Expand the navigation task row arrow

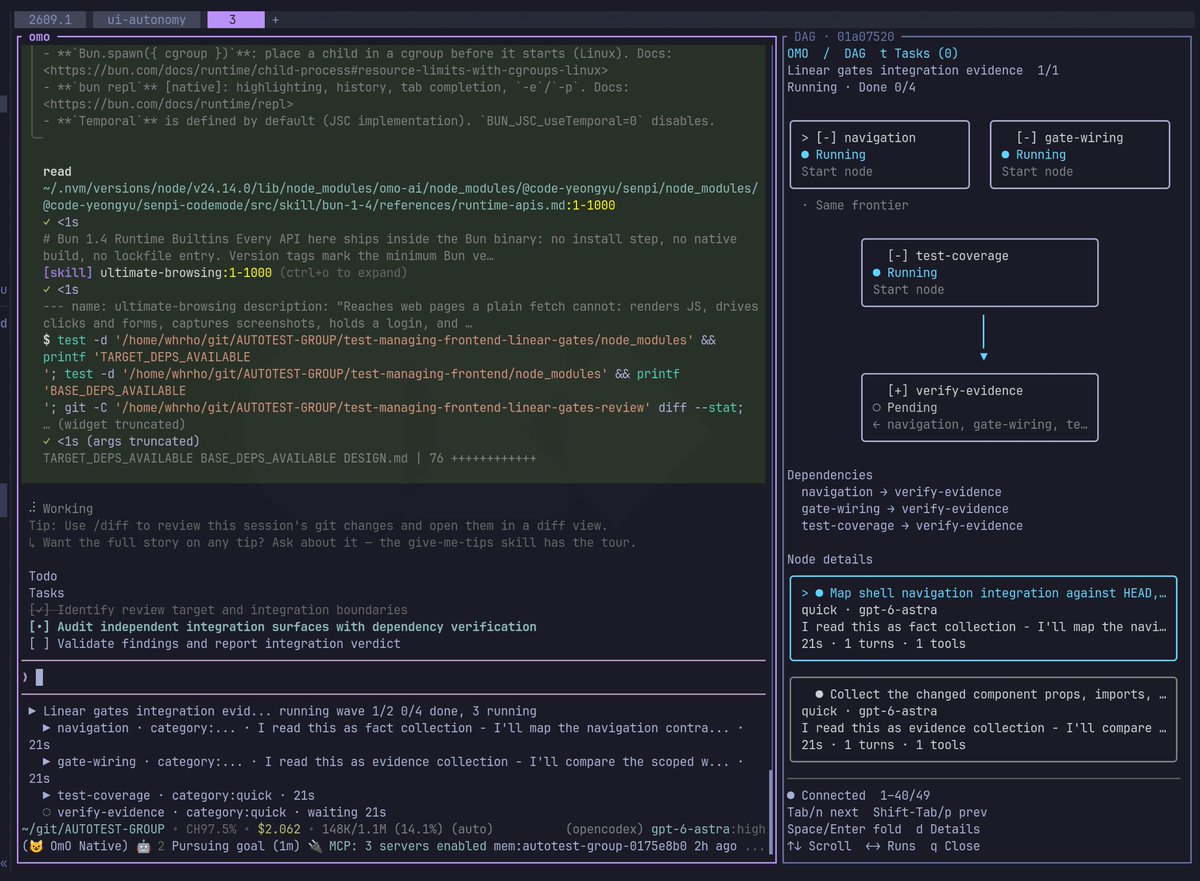[48, 728]
